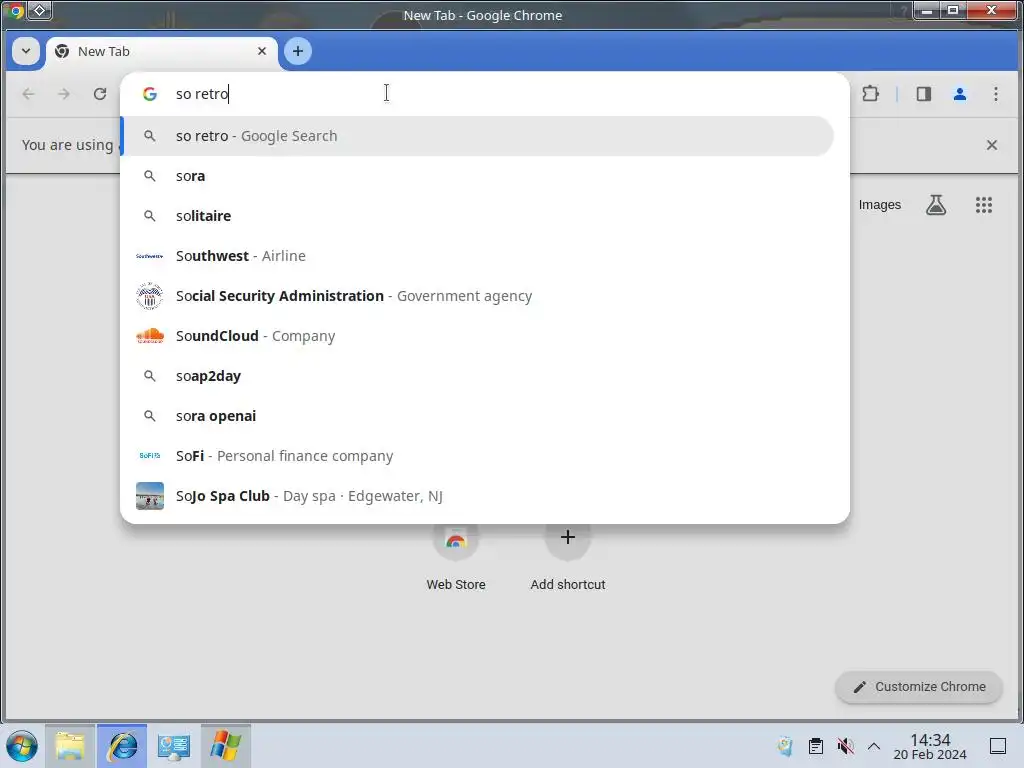Click the pin icon in title bar
The width and height of the screenshot is (1024, 768).
pyautogui.click(x=39, y=10)
